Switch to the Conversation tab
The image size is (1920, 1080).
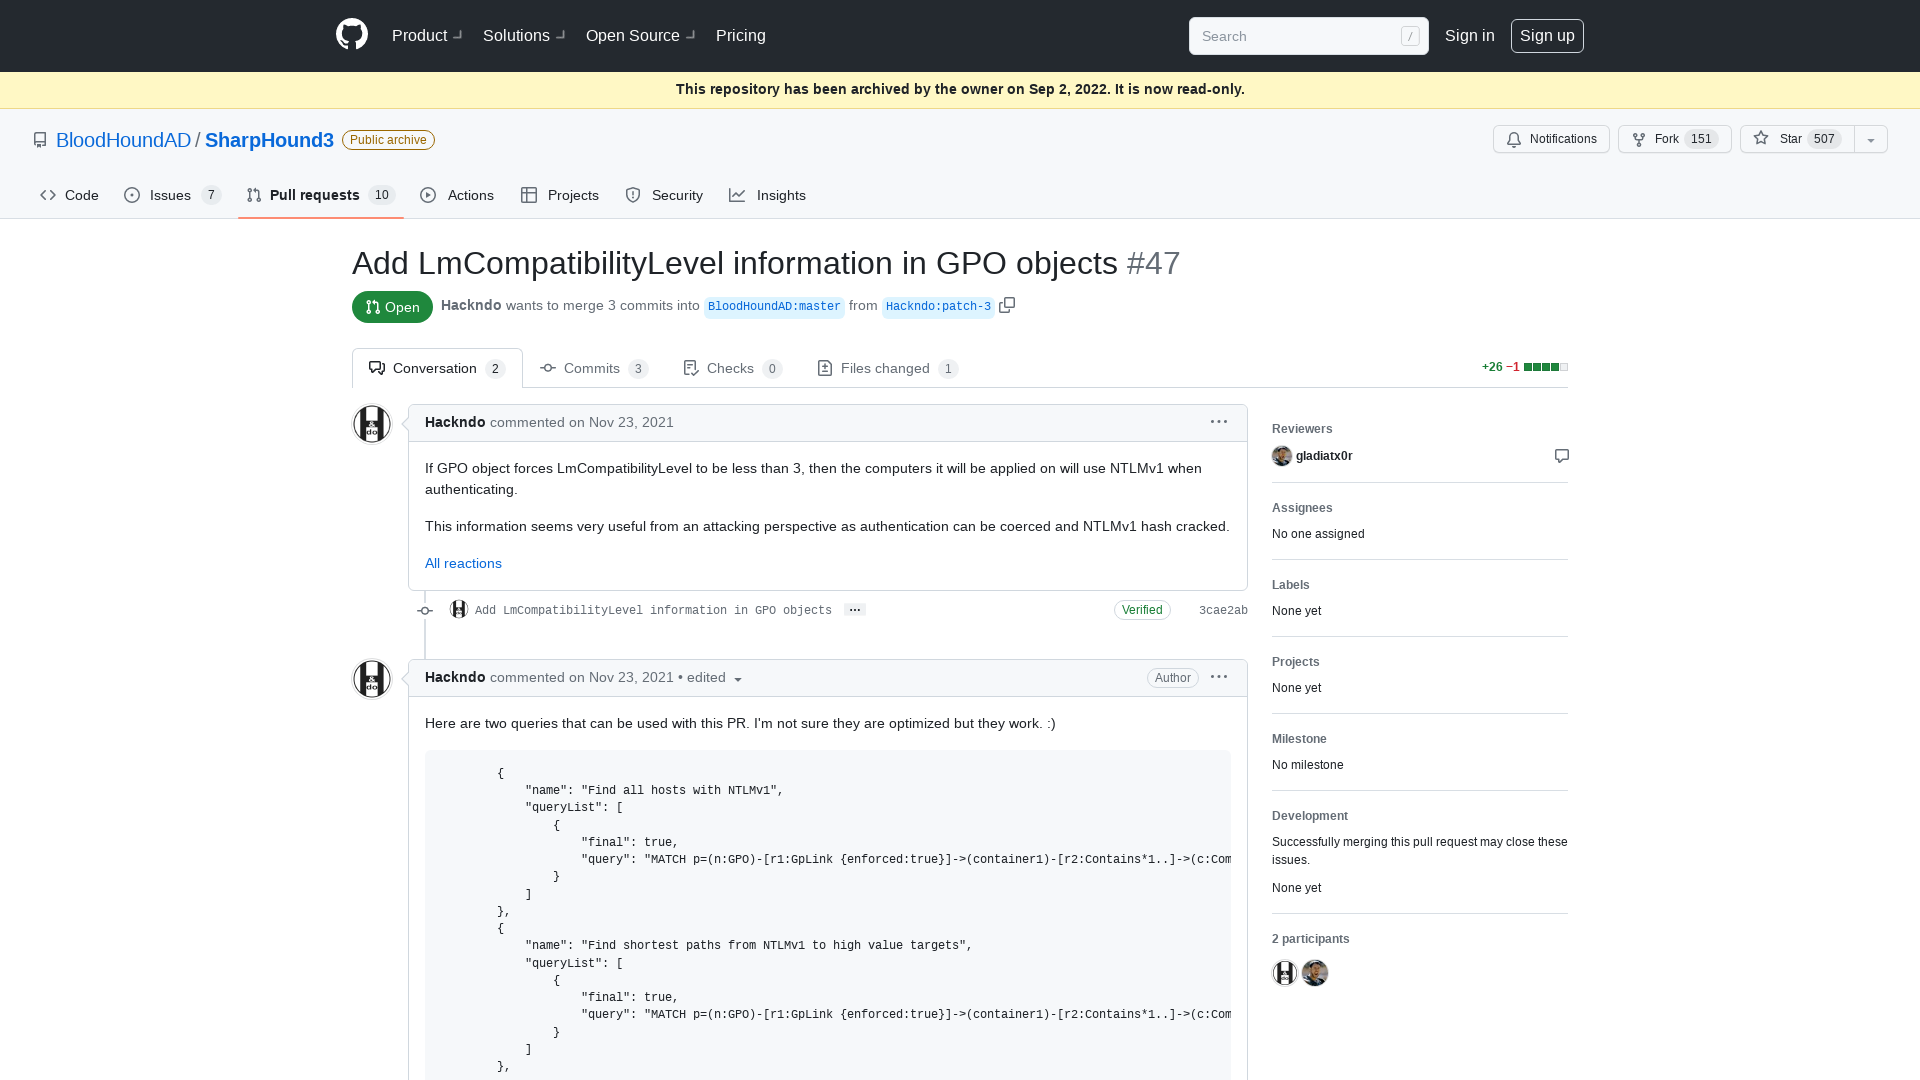(x=437, y=368)
